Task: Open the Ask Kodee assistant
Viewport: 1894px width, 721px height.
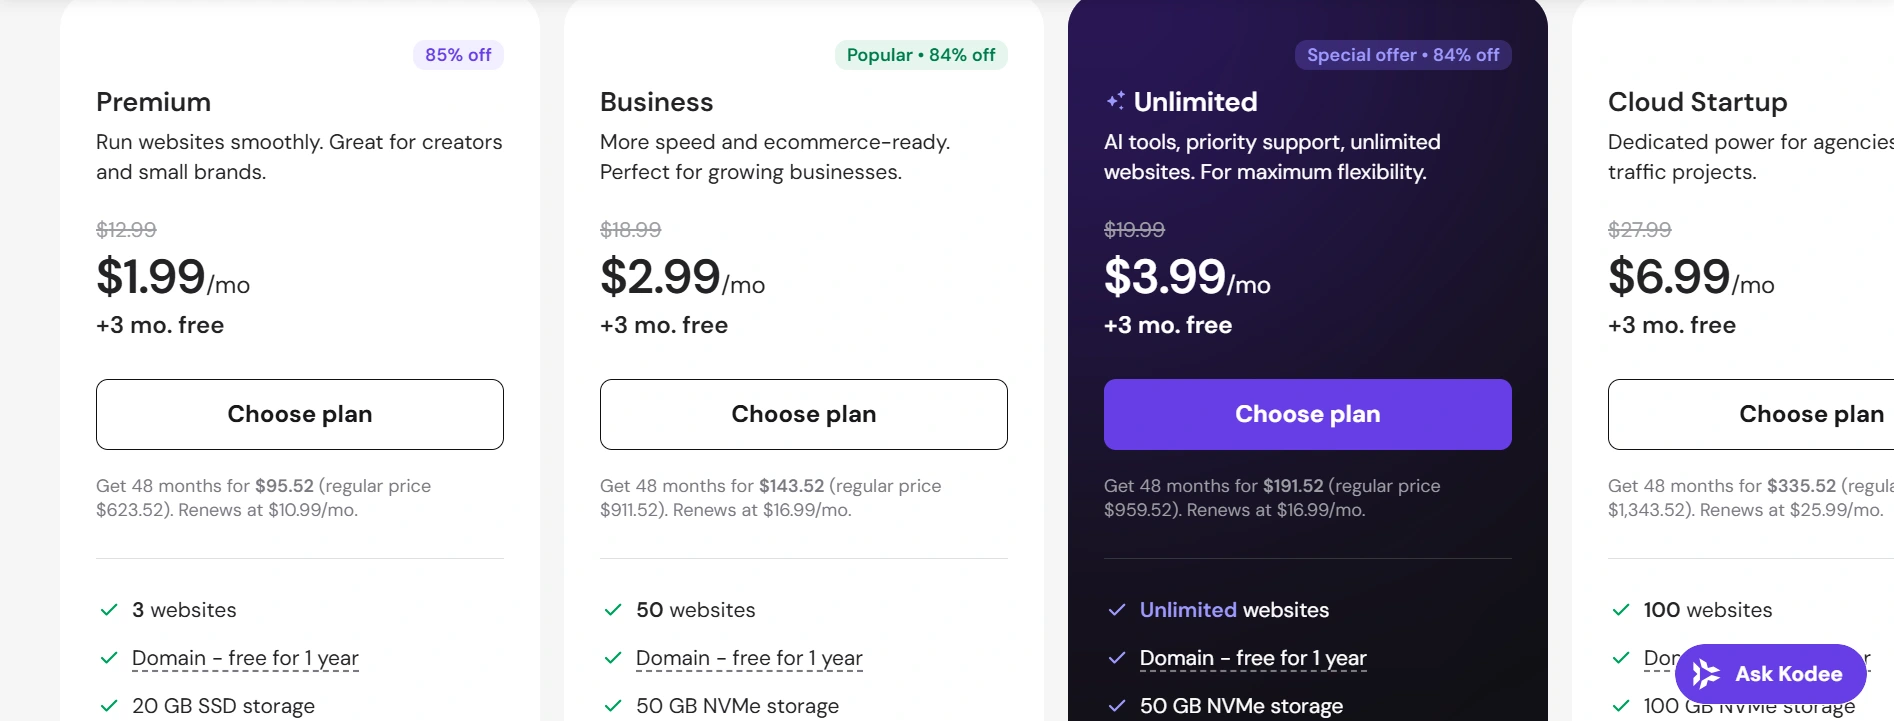Action: point(1770,674)
